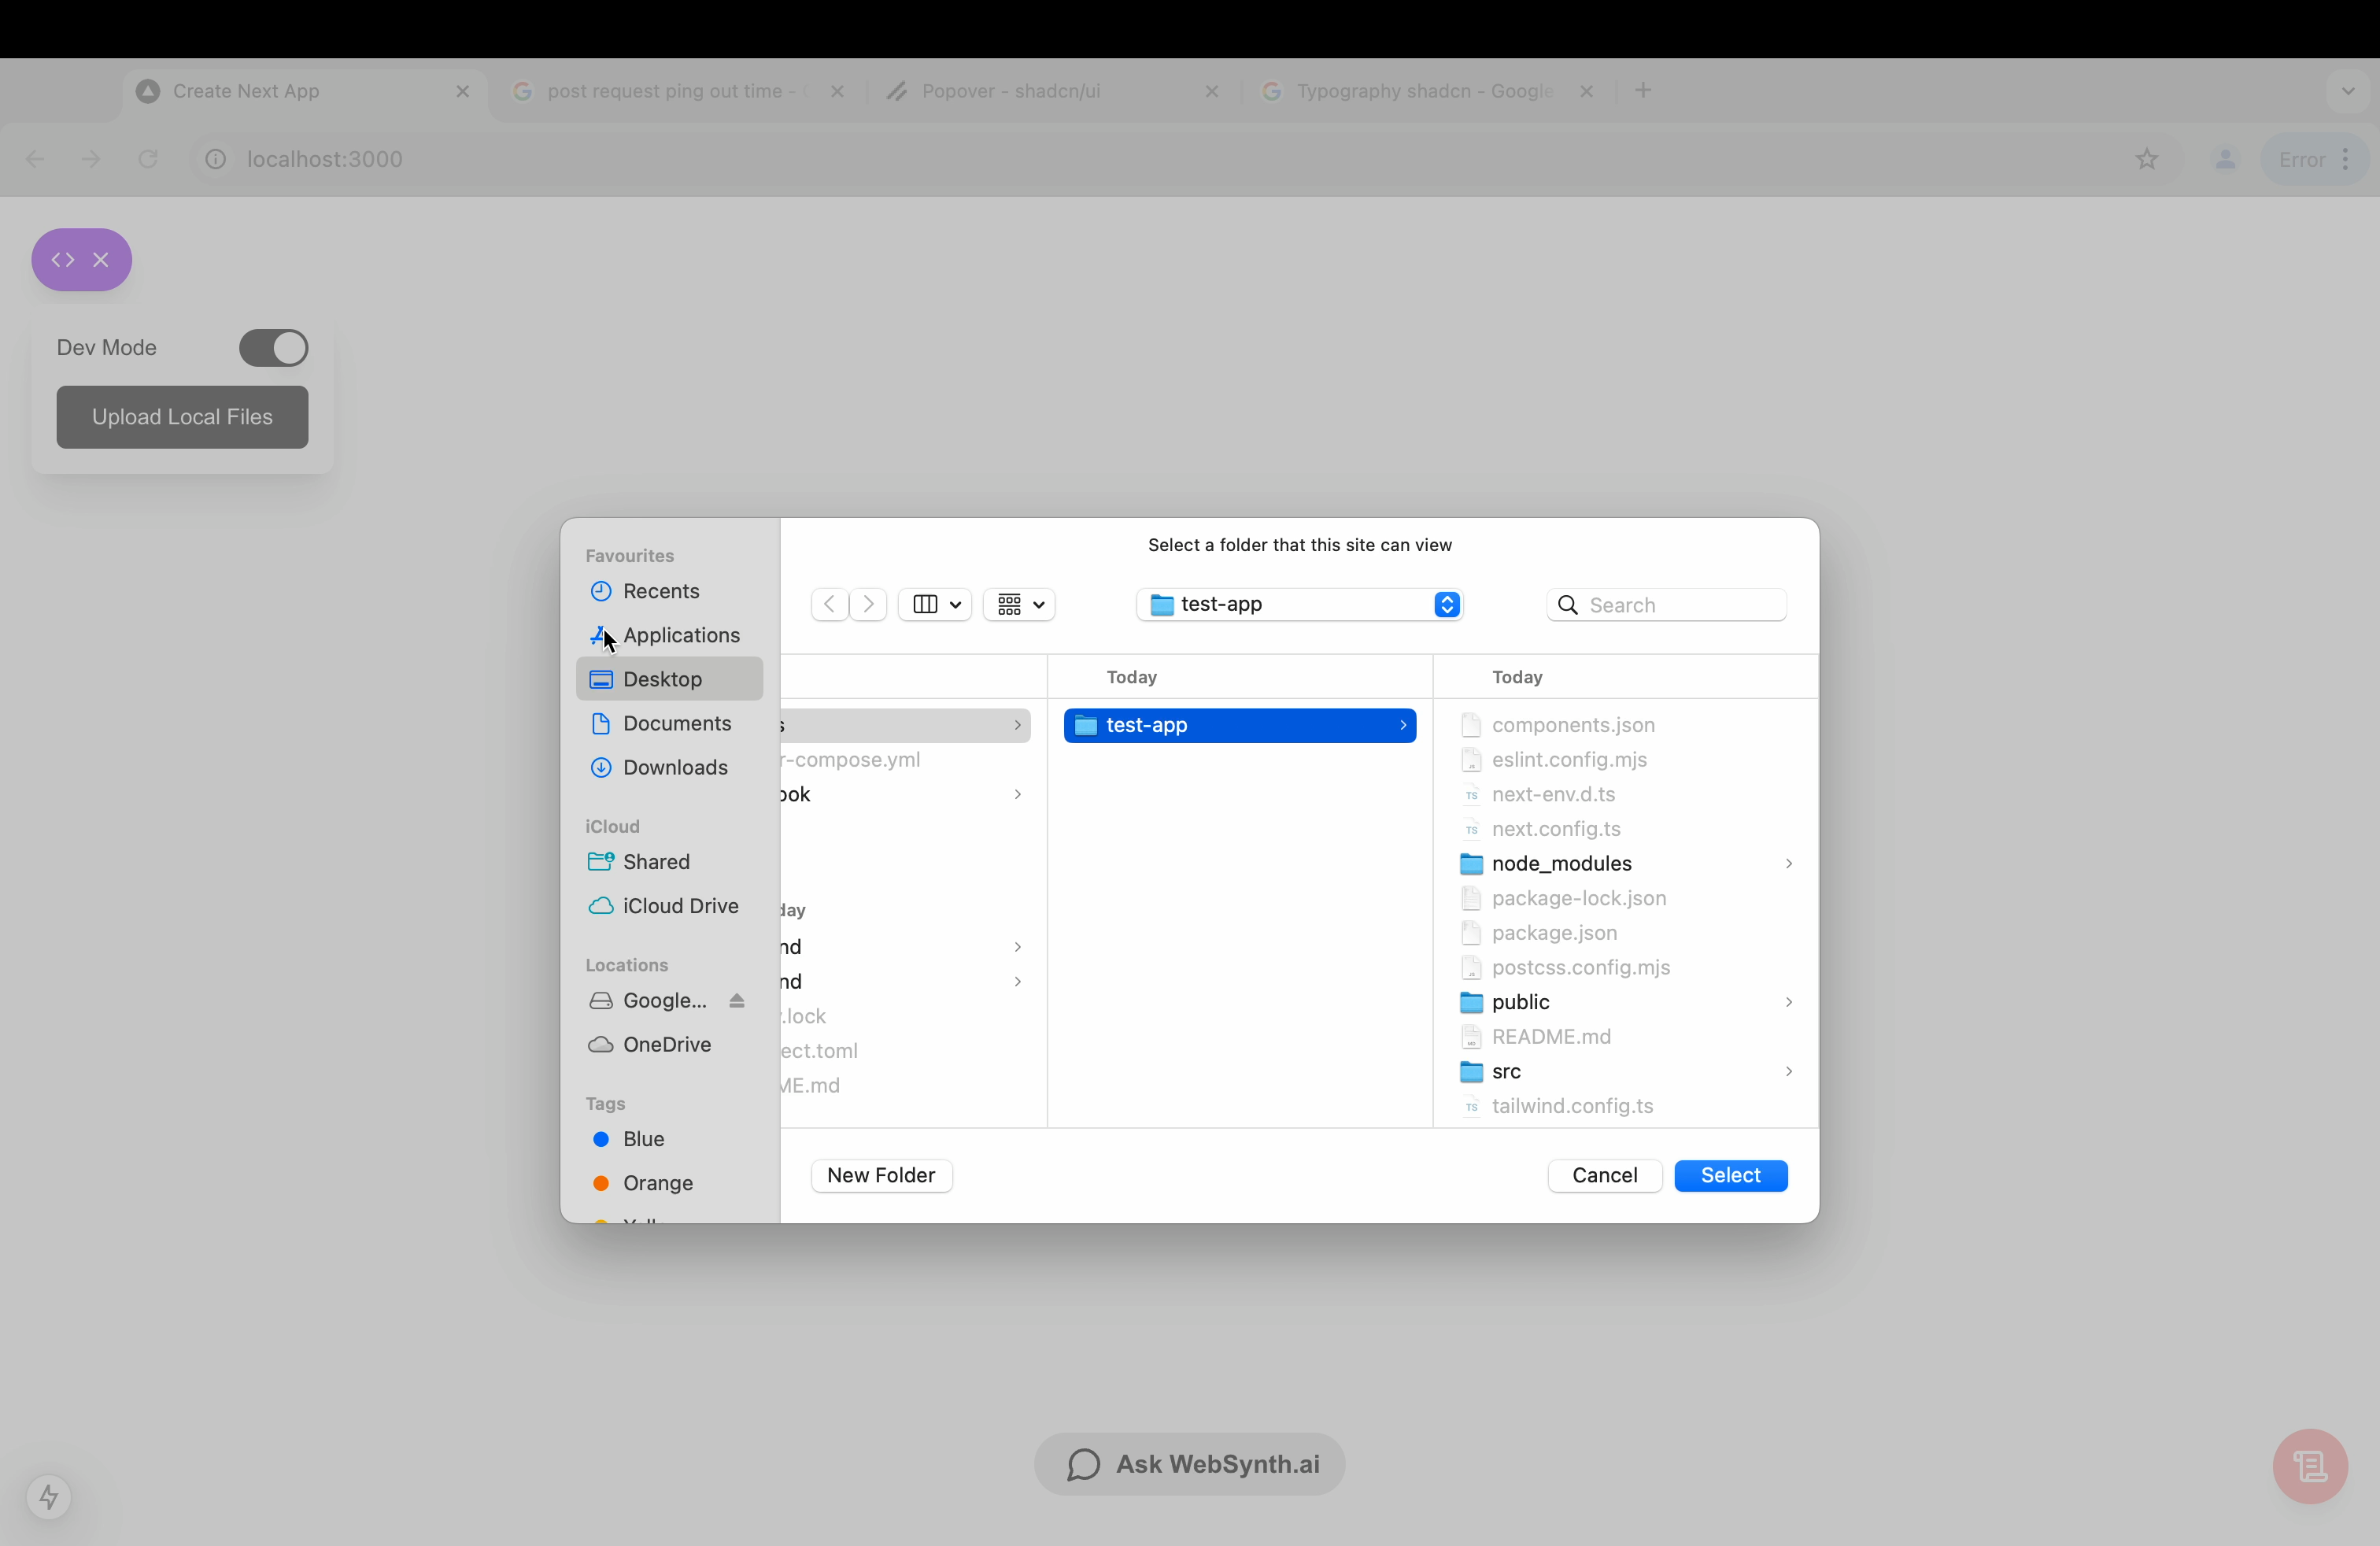Bookmark page with star icon
The height and width of the screenshot is (1546, 2380).
2146,159
